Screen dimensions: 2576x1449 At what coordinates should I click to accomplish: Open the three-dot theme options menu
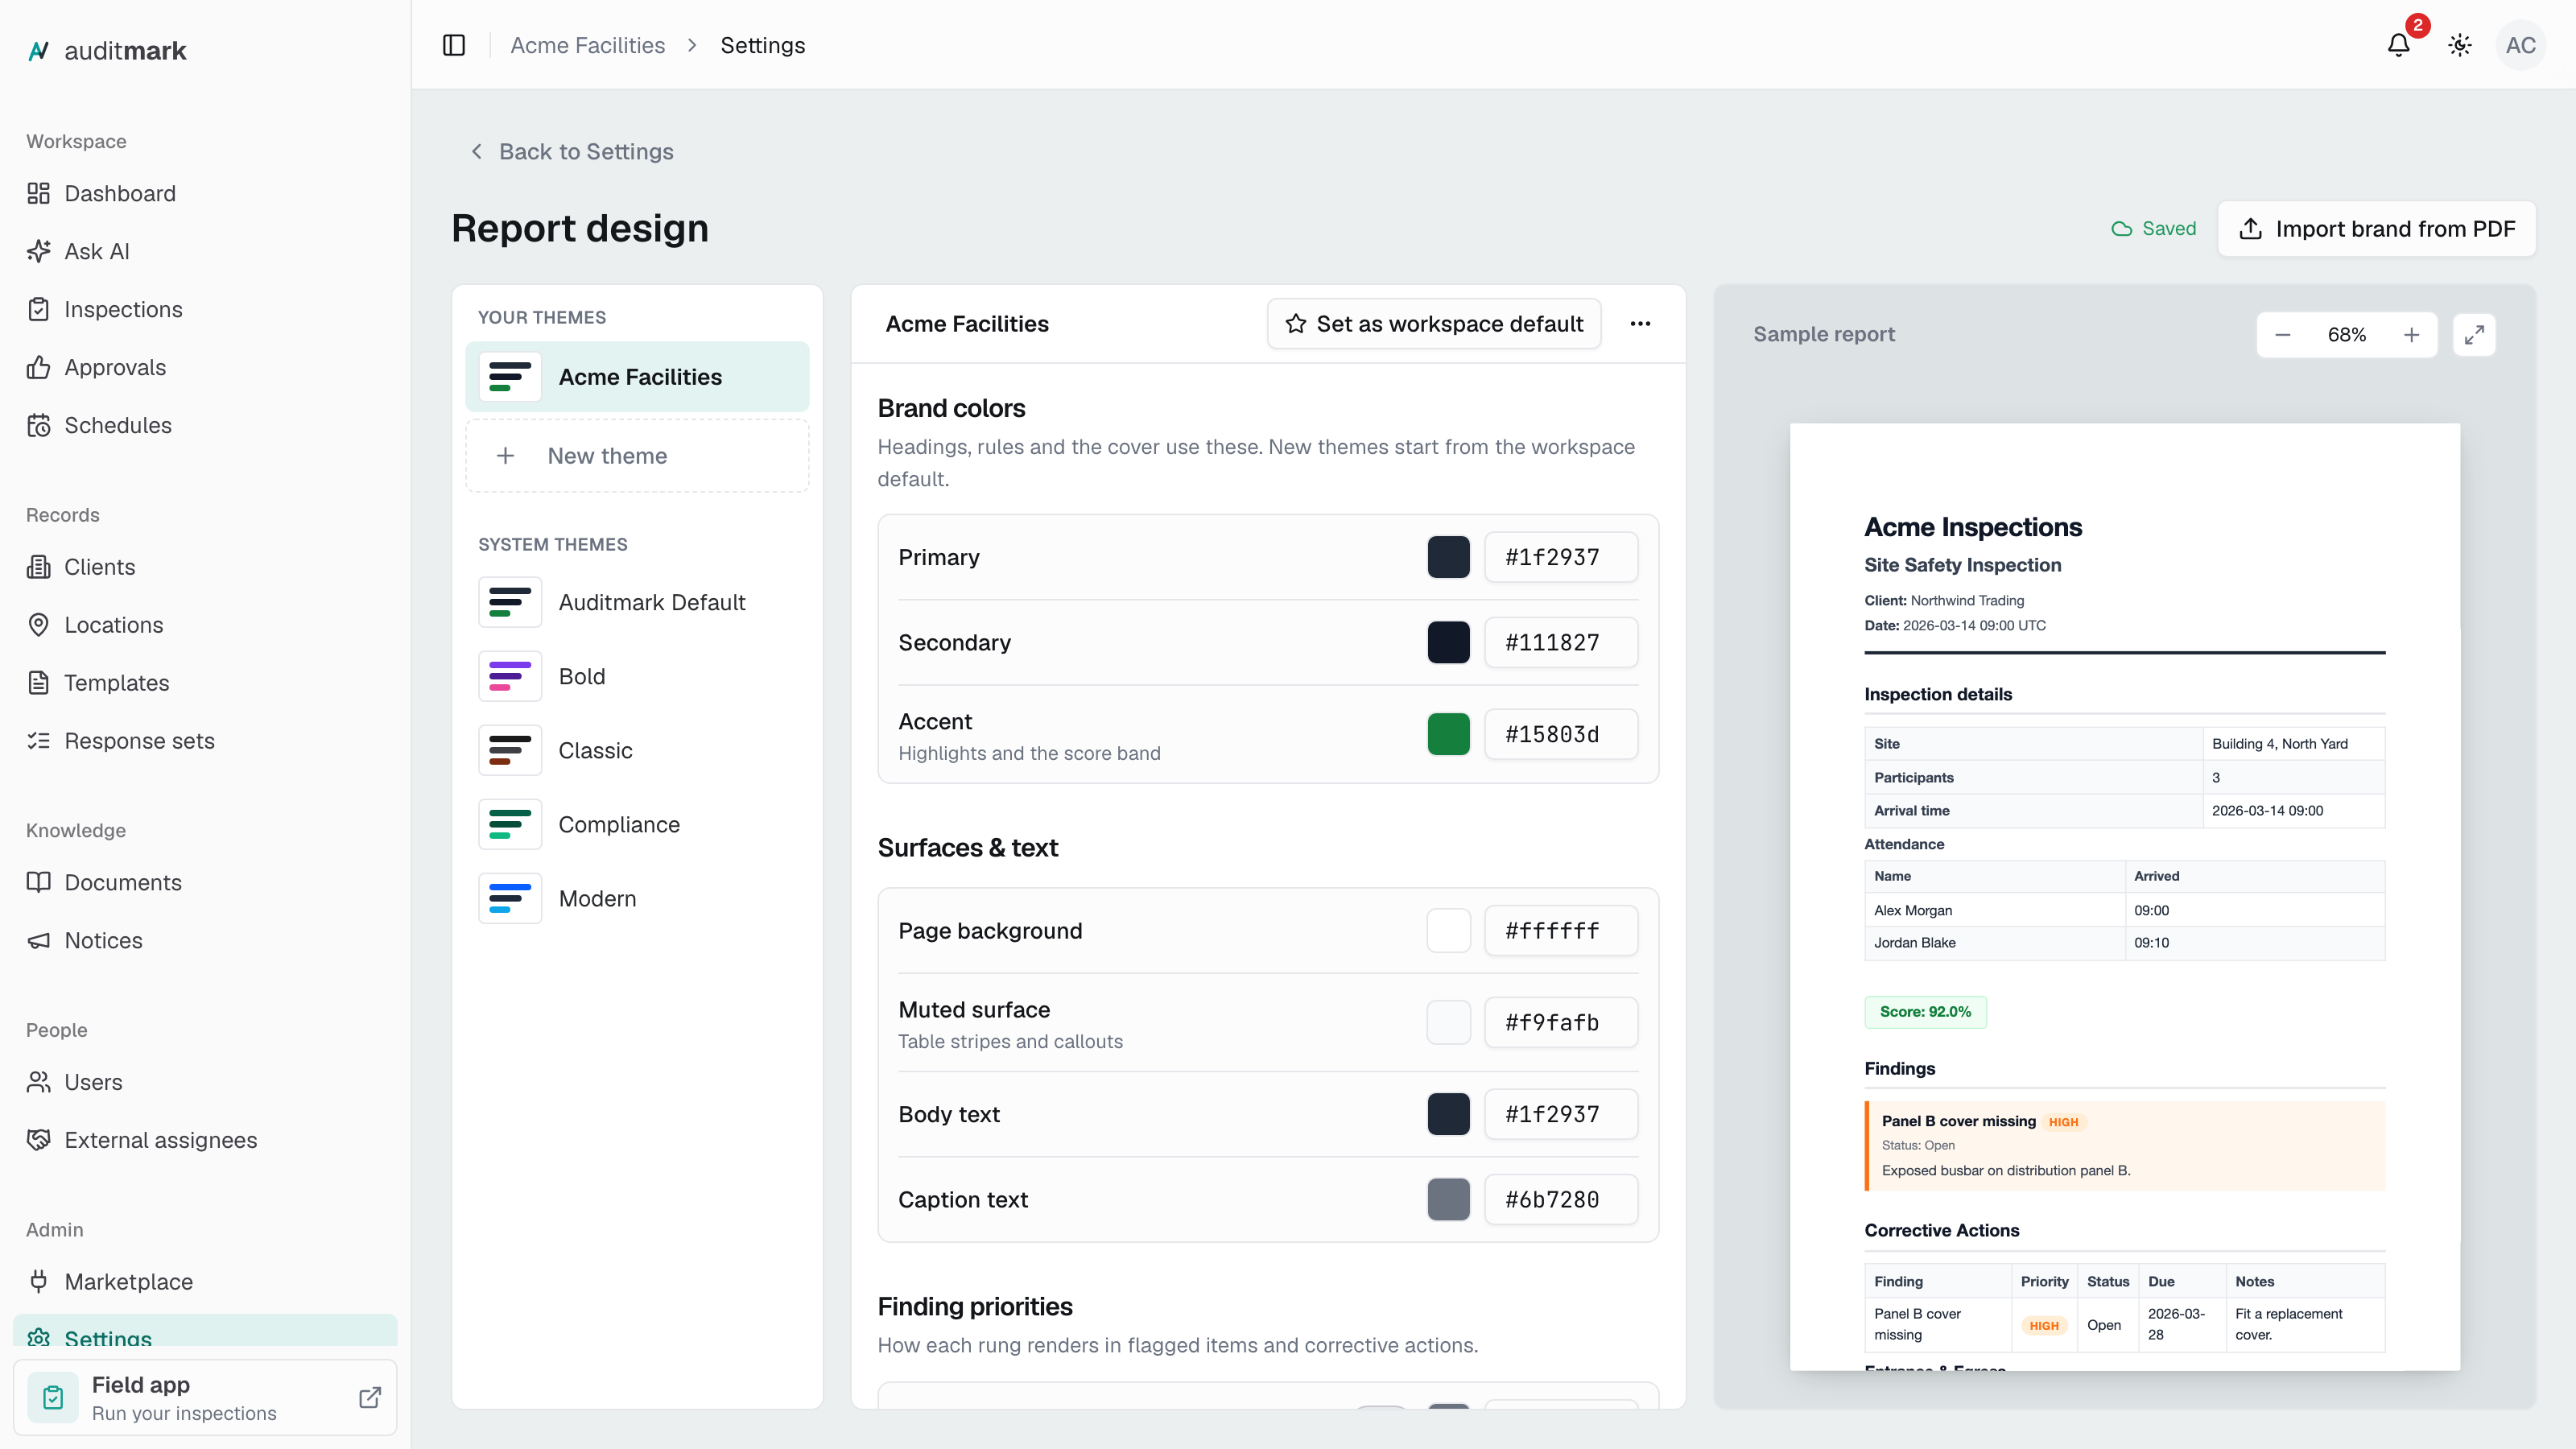tap(1640, 324)
